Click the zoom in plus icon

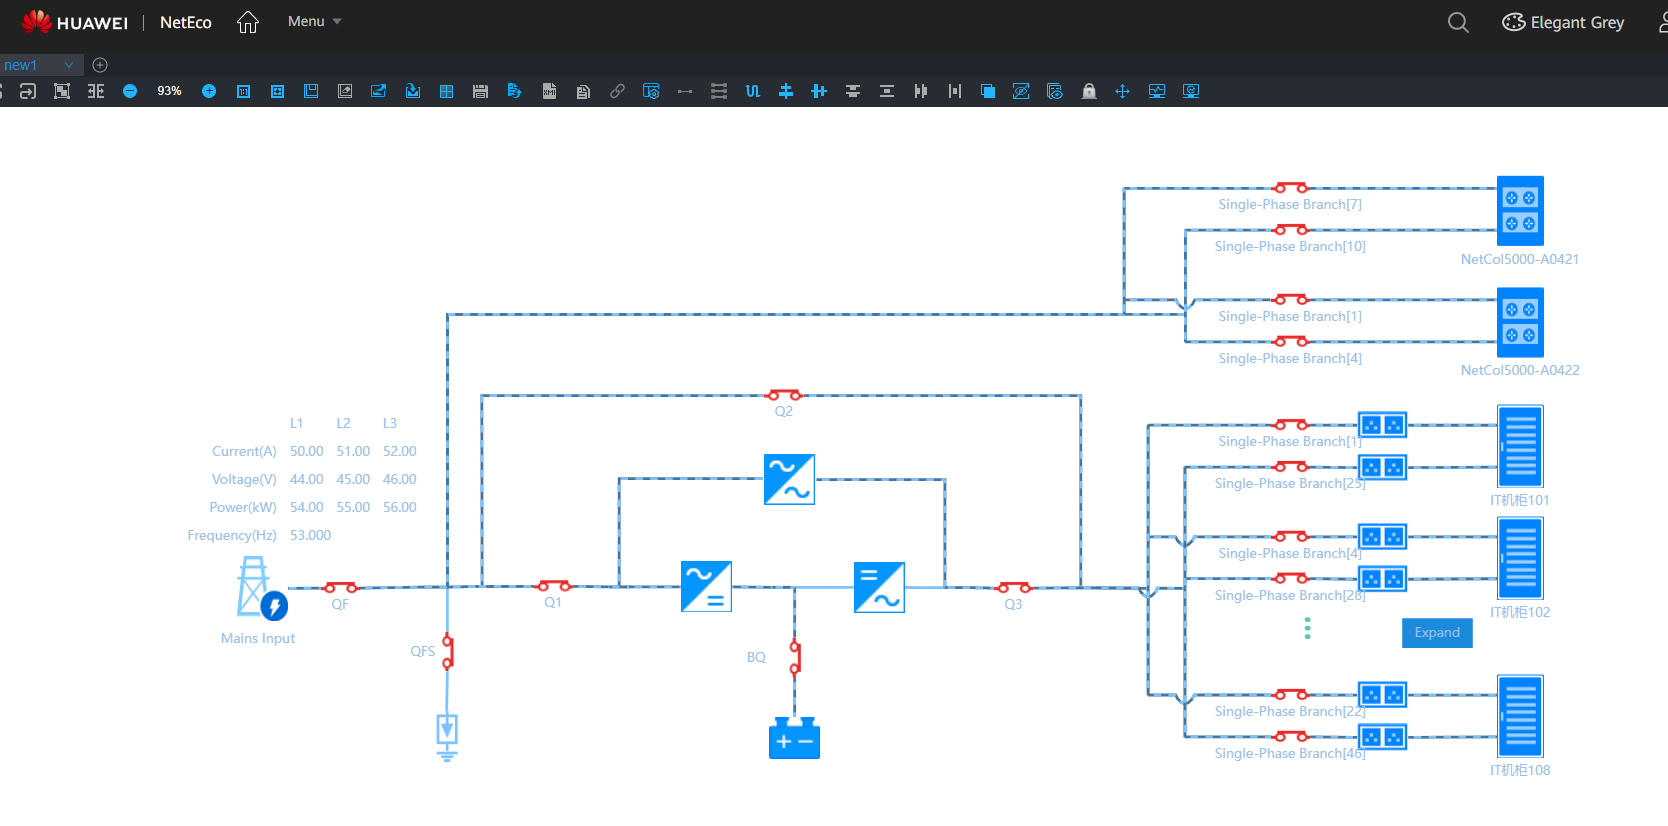[209, 91]
